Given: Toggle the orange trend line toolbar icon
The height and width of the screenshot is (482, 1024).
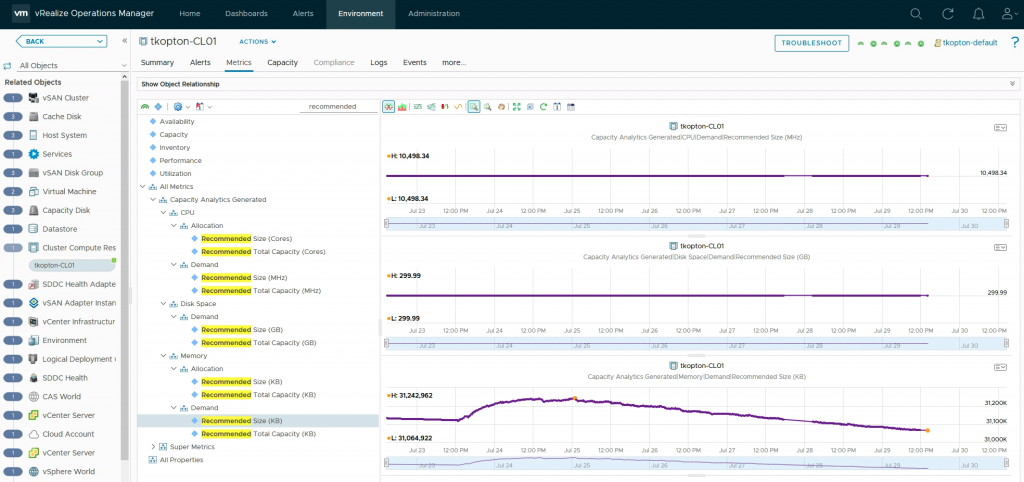Looking at the screenshot, I should (x=458, y=106).
